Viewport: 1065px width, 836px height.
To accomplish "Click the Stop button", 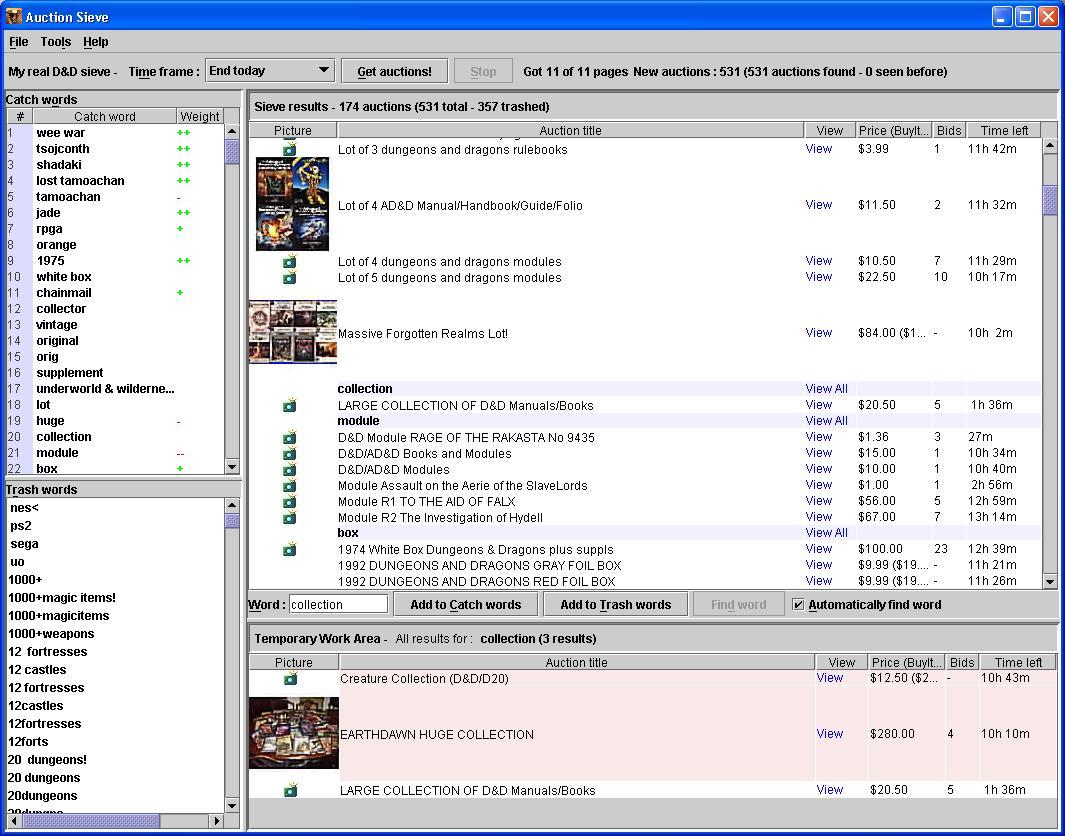I will [x=483, y=71].
